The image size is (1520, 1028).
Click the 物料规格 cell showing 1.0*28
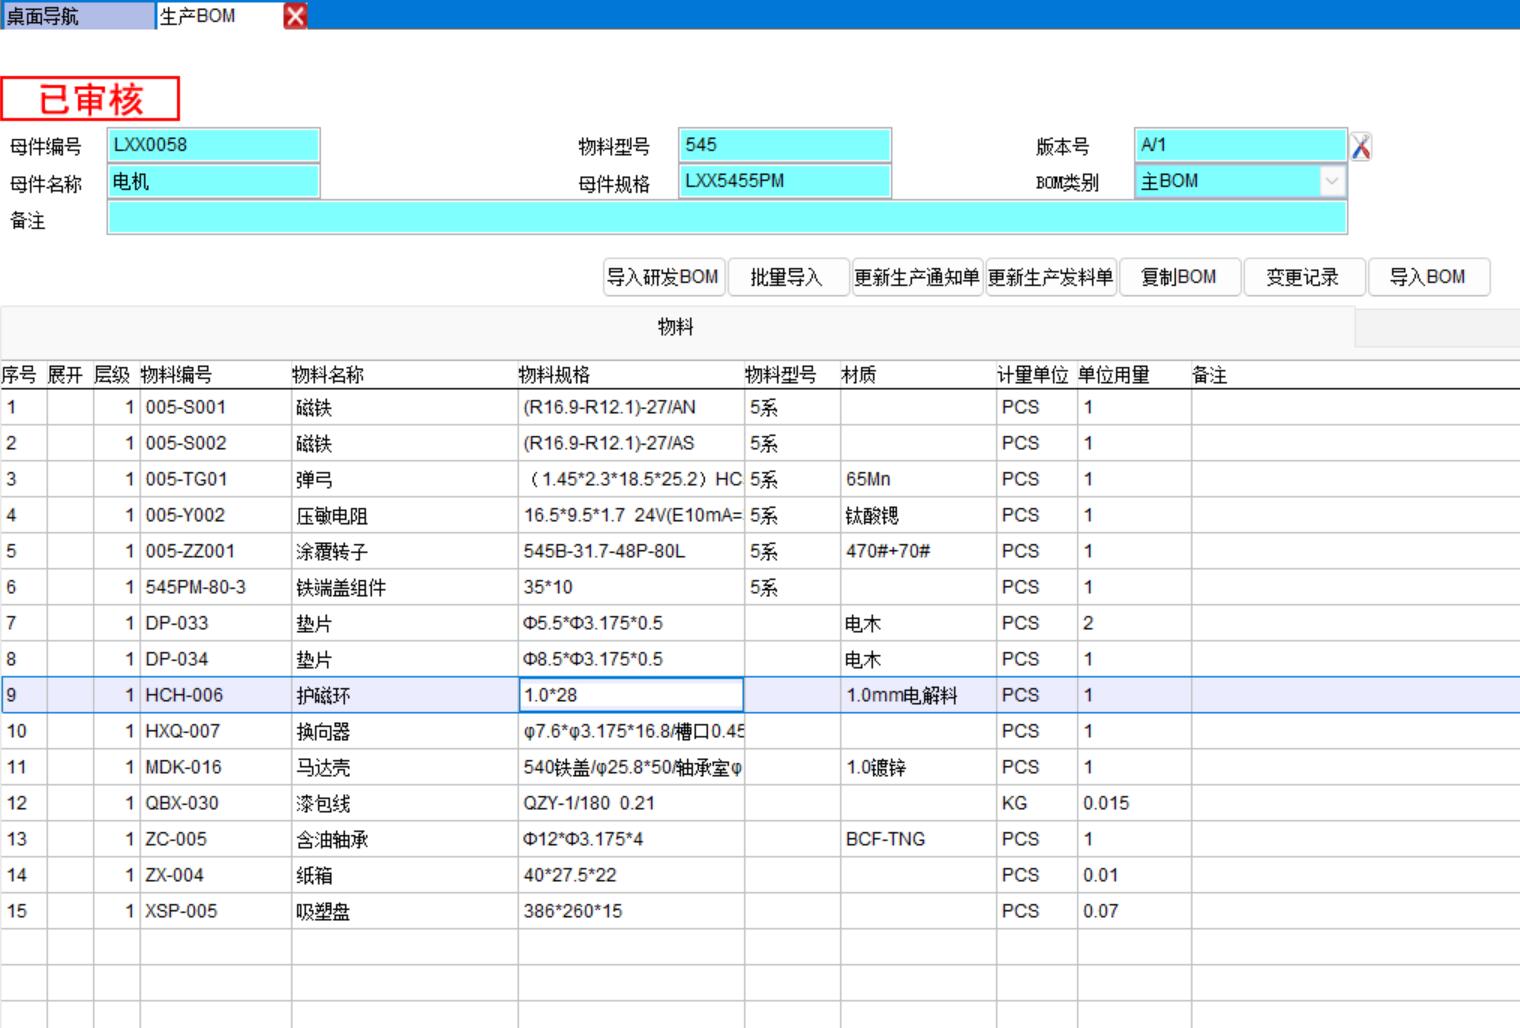[x=630, y=695]
